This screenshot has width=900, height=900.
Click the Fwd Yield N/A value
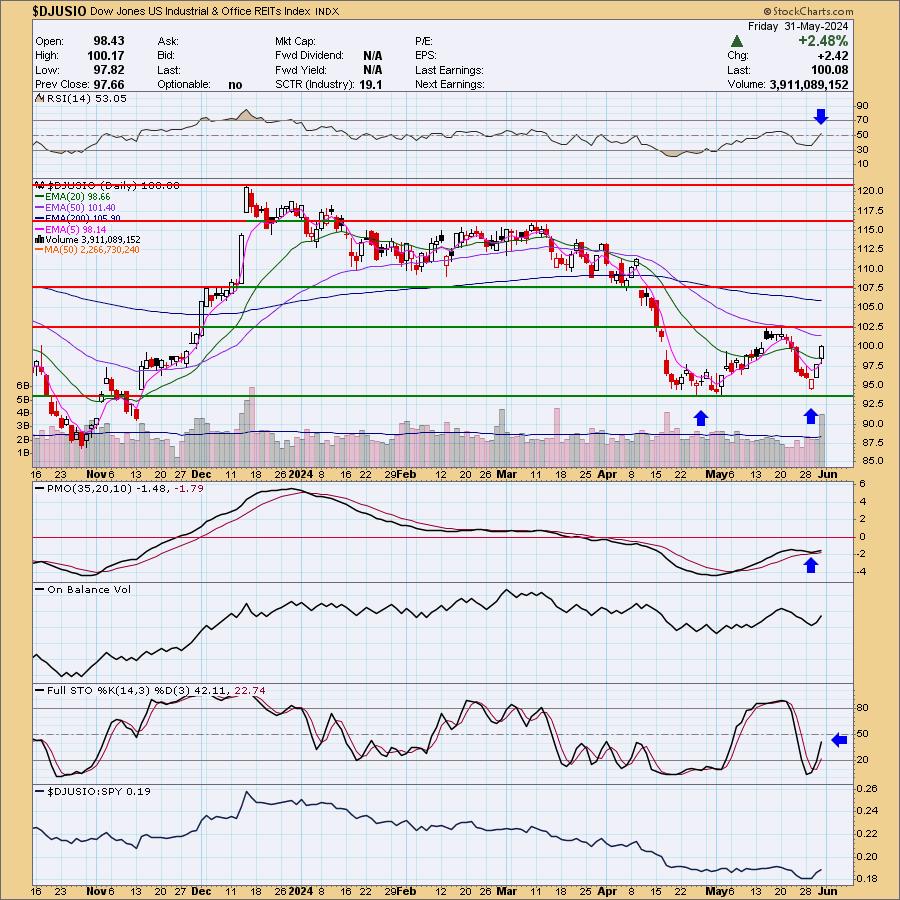point(373,70)
